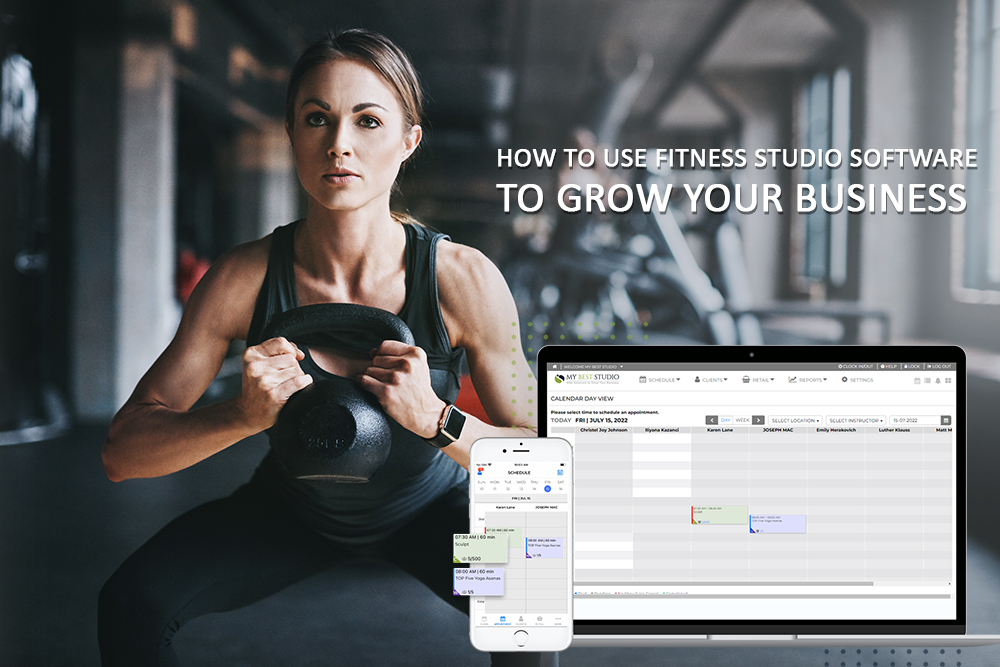
Task: Open the Class tab in phone bottom bar
Action: click(484, 620)
